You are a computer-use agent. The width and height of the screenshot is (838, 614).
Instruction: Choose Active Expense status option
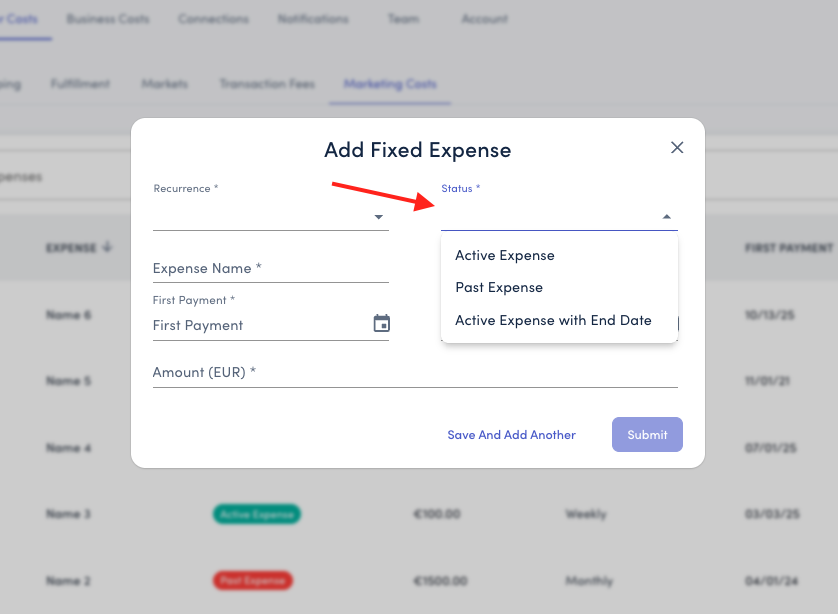(505, 255)
